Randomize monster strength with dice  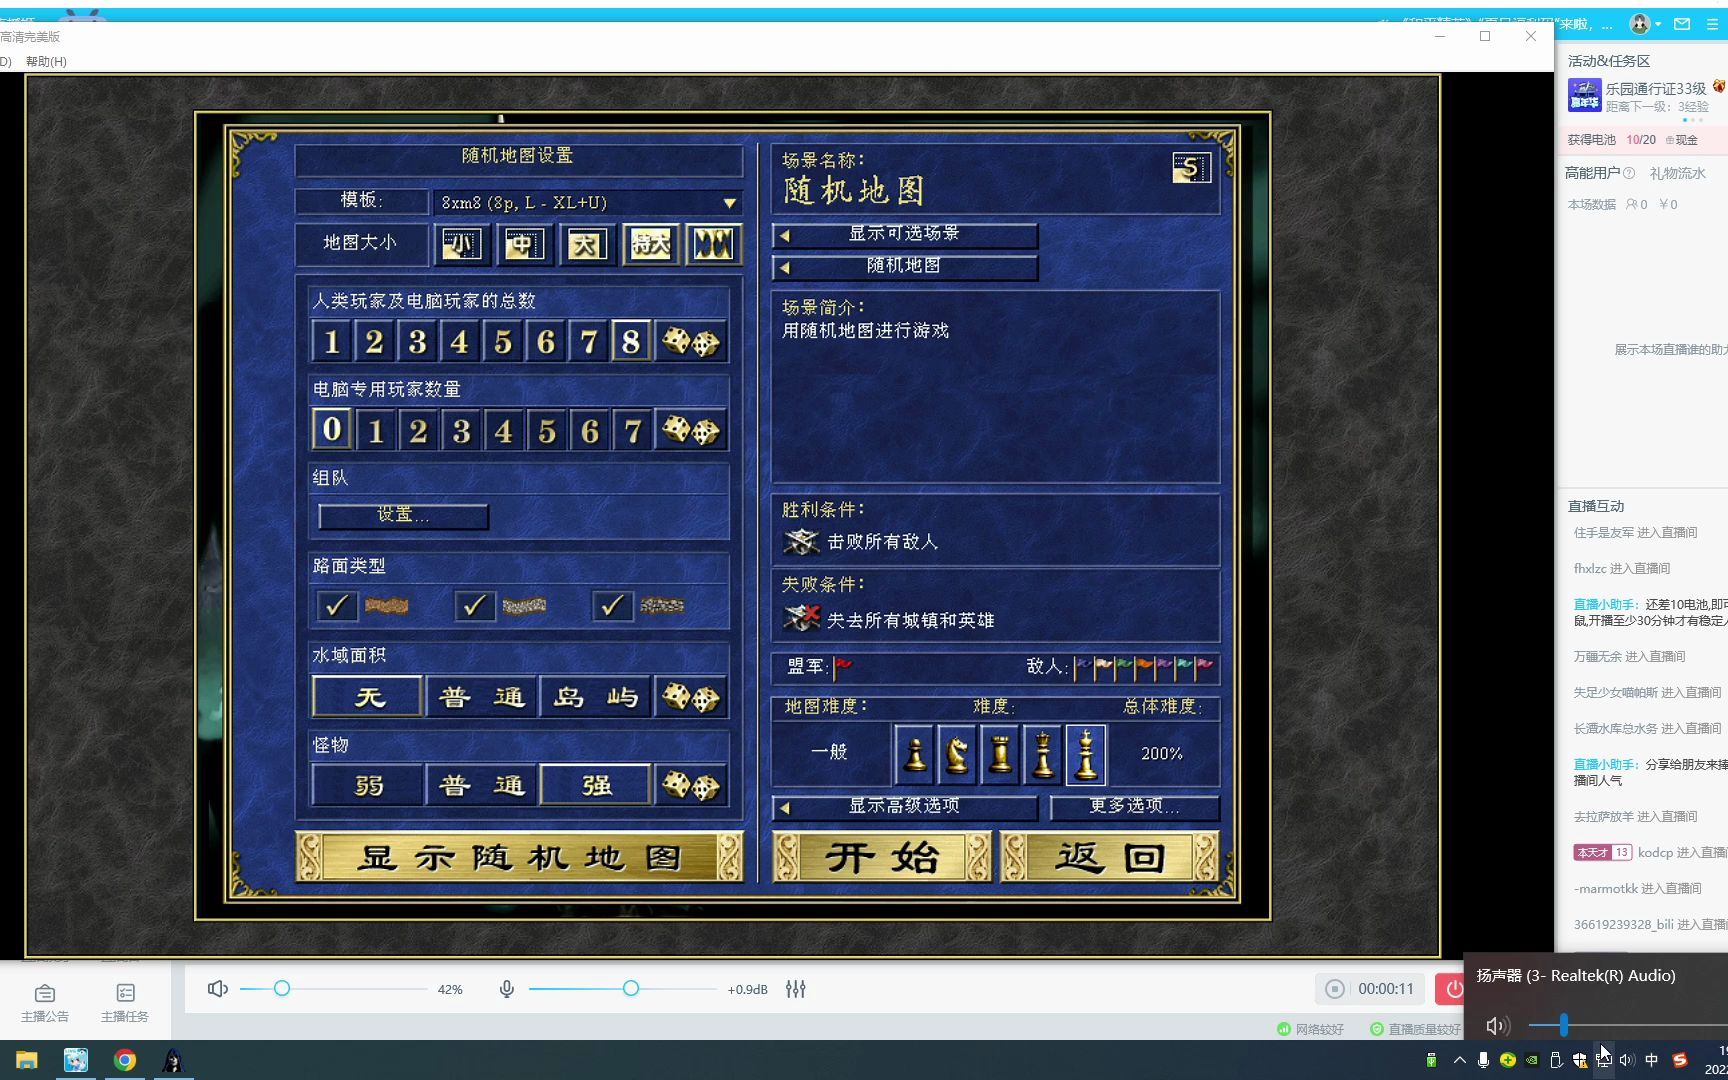(691, 786)
